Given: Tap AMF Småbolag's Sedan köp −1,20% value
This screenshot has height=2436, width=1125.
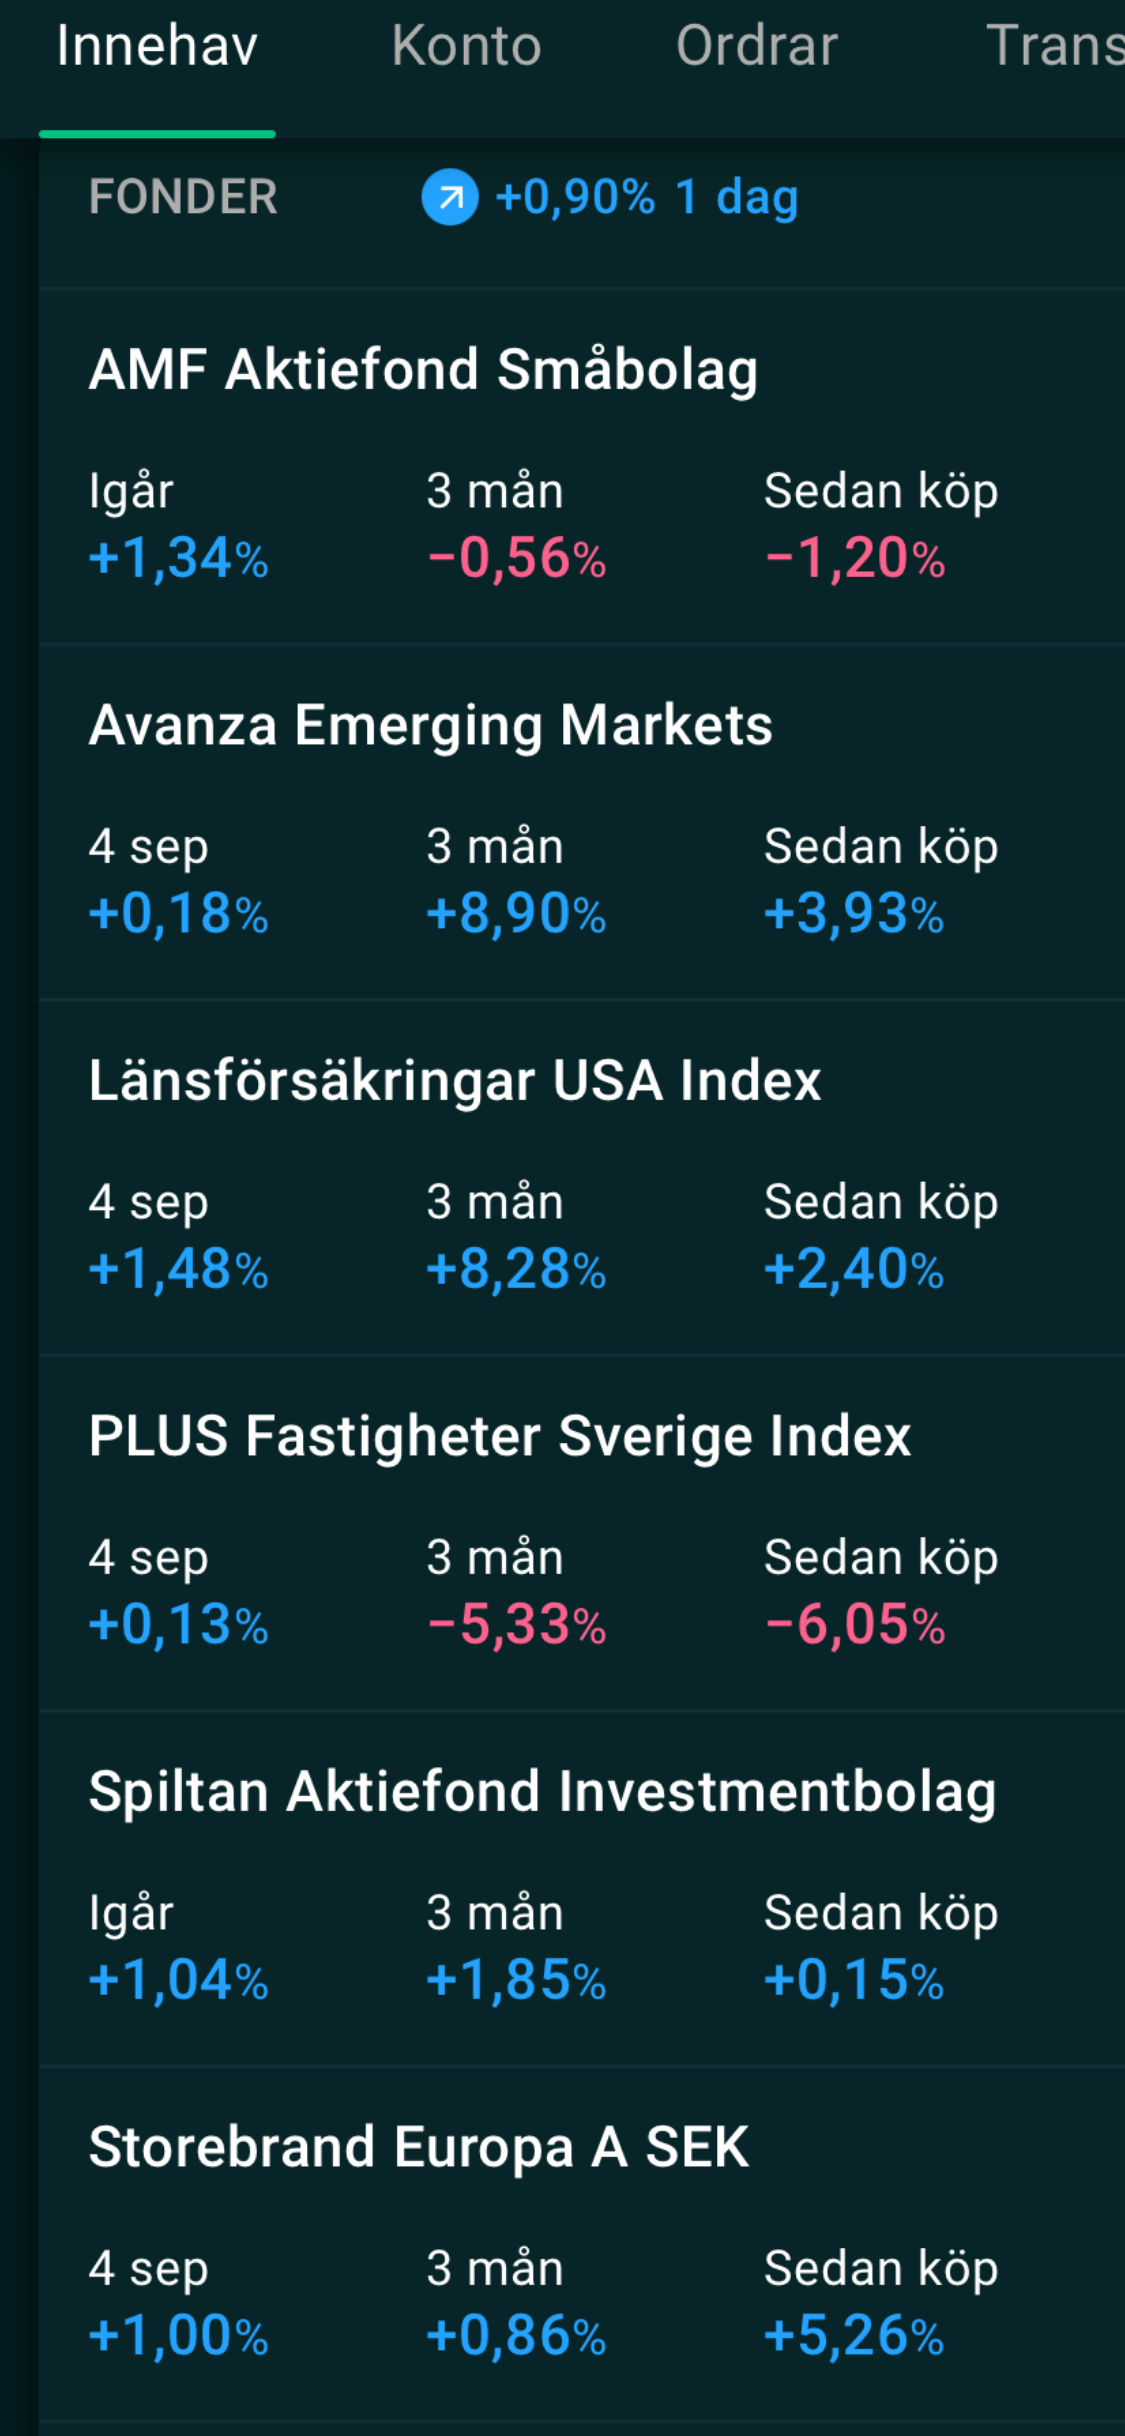Looking at the screenshot, I should [x=855, y=558].
